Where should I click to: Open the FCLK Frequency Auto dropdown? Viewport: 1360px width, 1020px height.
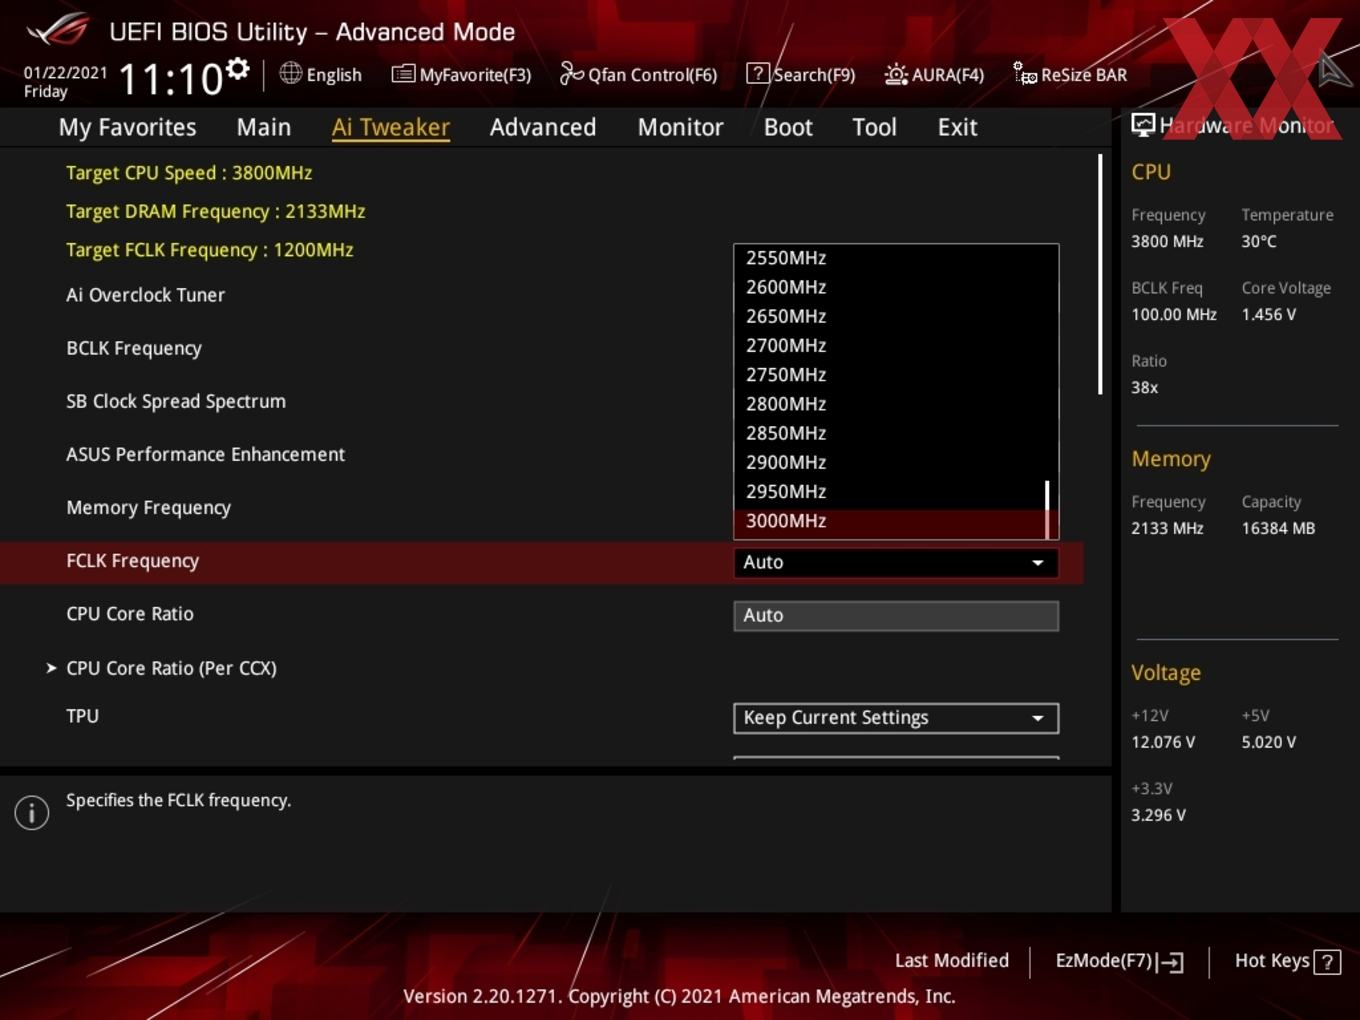(x=896, y=562)
